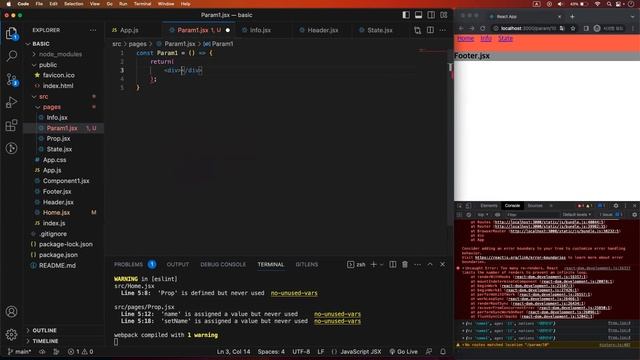The width and height of the screenshot is (640, 360).
Task: Click the State link on web page
Action: pos(505,38)
